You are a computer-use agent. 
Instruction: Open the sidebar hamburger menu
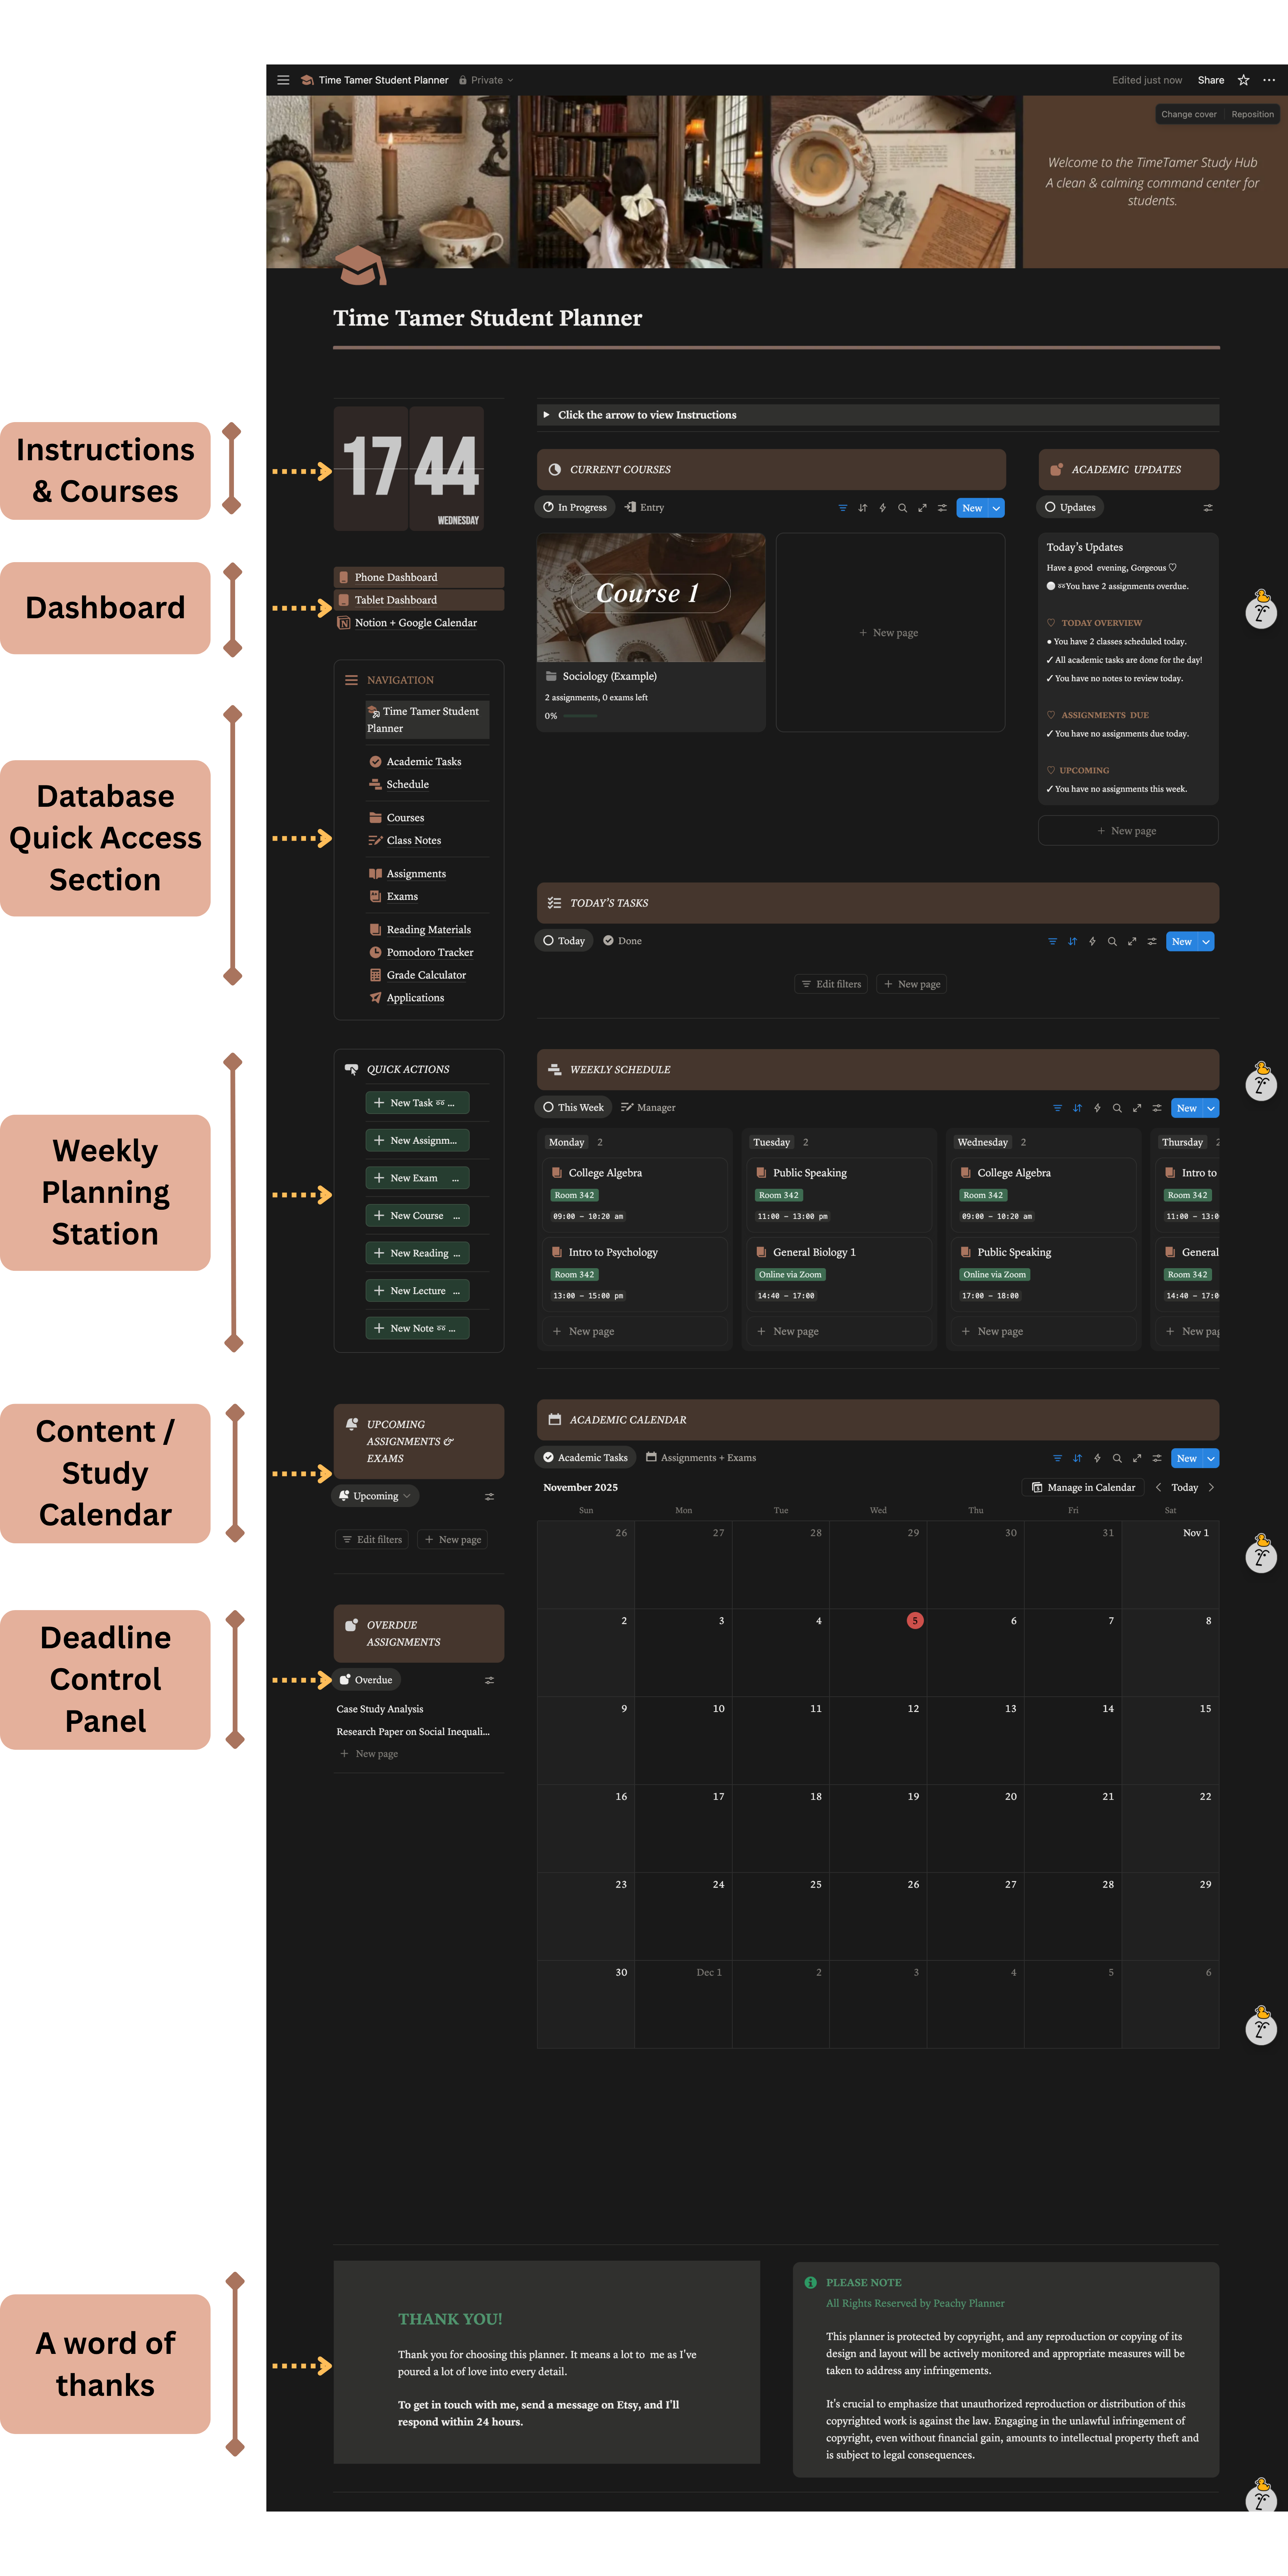point(283,80)
